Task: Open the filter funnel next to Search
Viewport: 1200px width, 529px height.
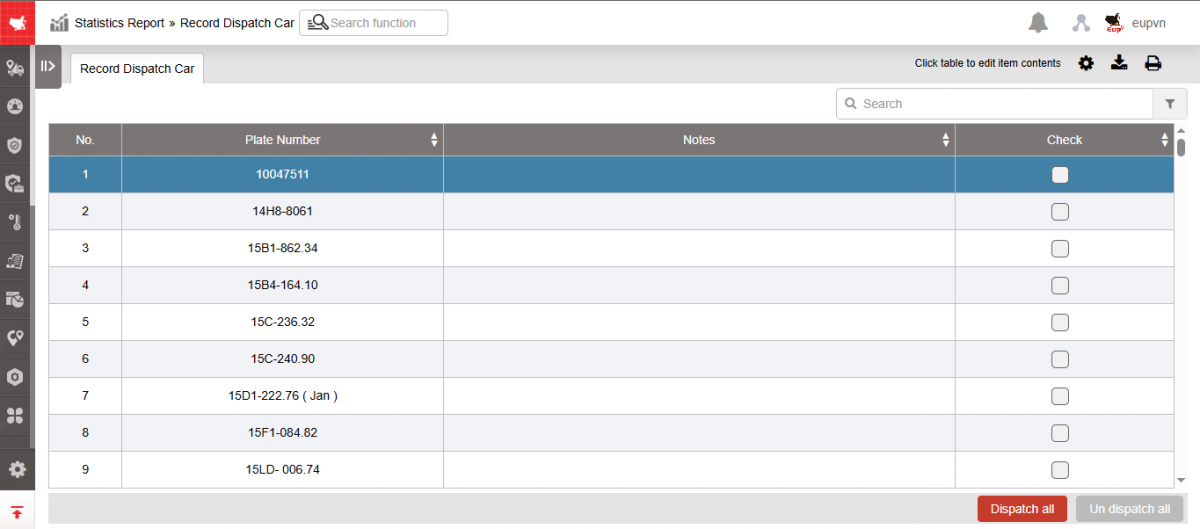Action: pyautogui.click(x=1169, y=104)
